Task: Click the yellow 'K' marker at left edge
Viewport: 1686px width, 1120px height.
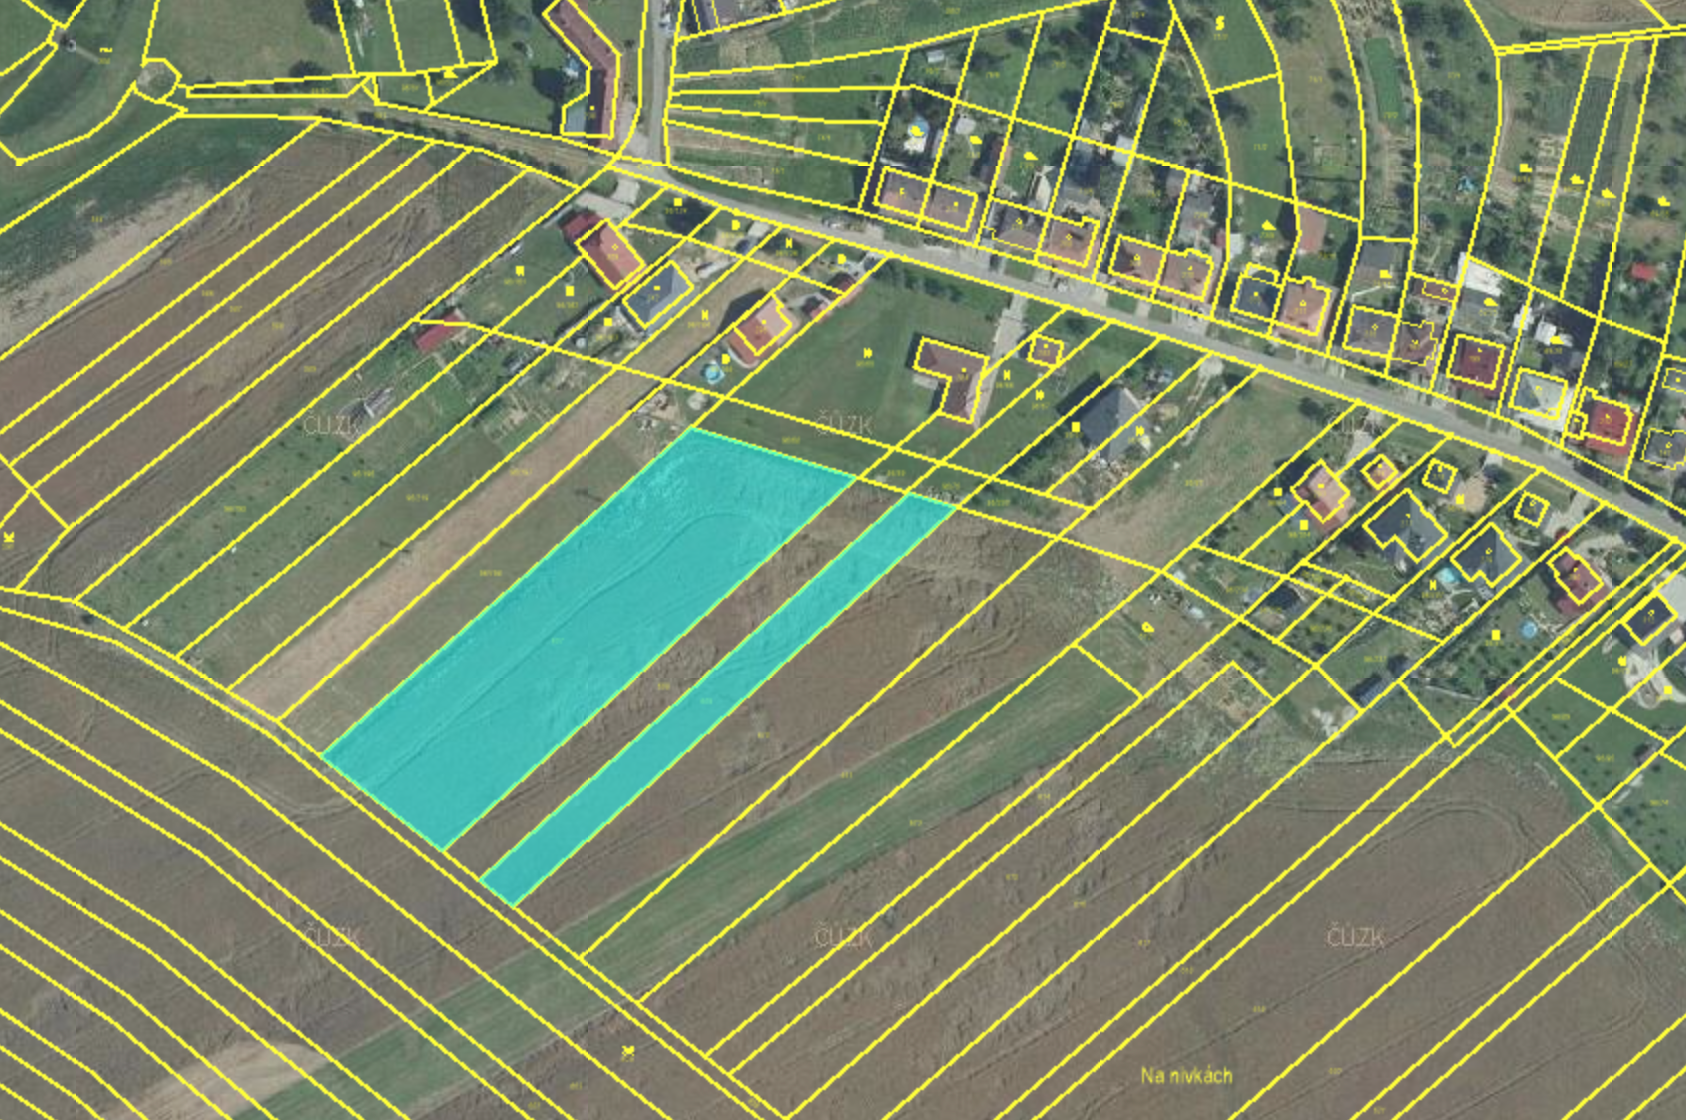Action: point(9,537)
